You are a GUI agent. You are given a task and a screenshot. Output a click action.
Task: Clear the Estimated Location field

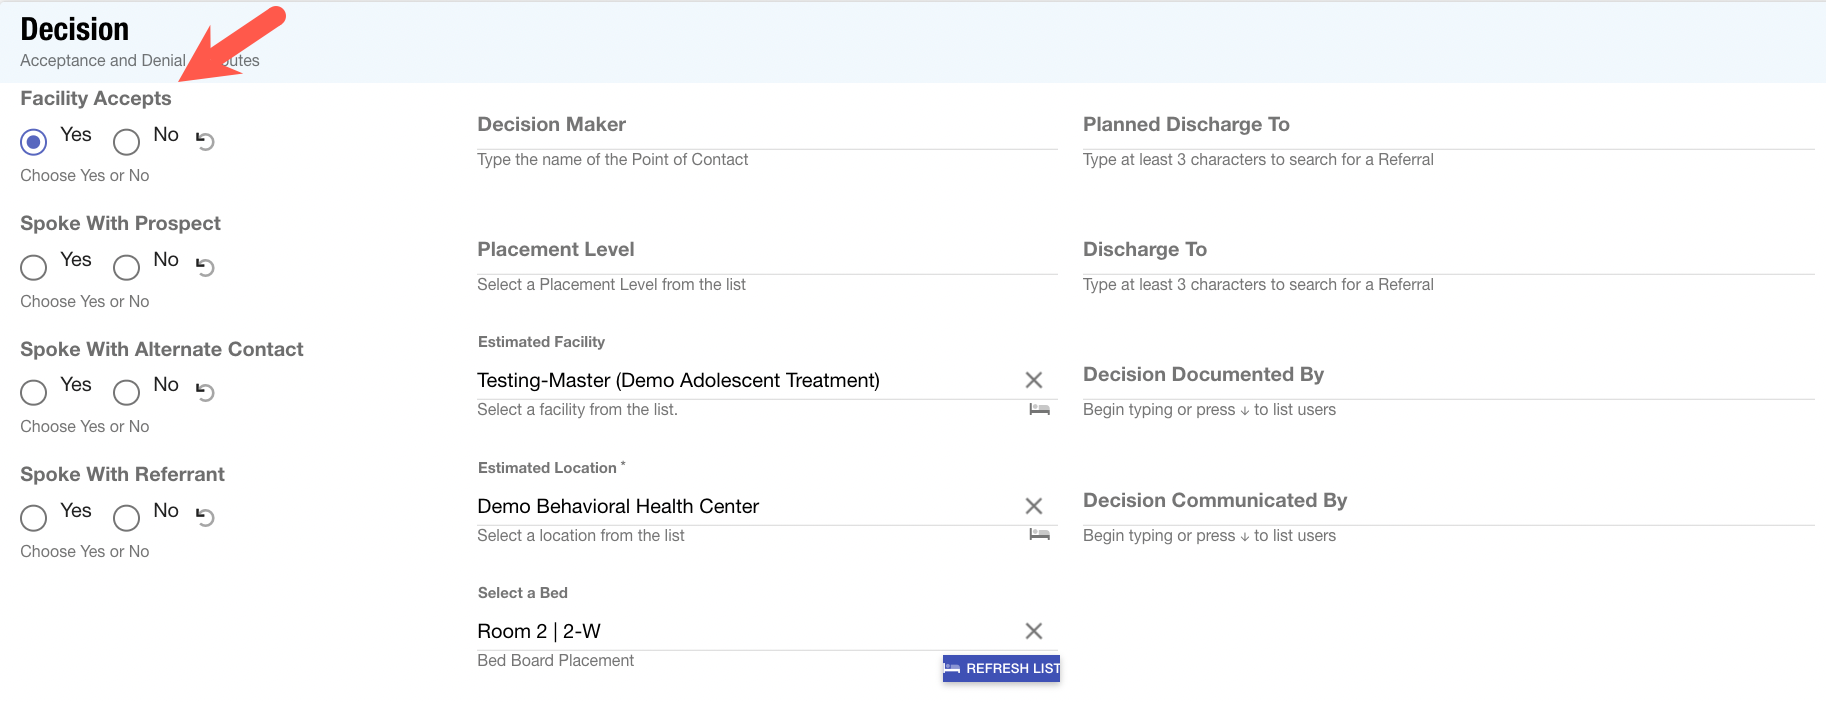coord(1033,506)
